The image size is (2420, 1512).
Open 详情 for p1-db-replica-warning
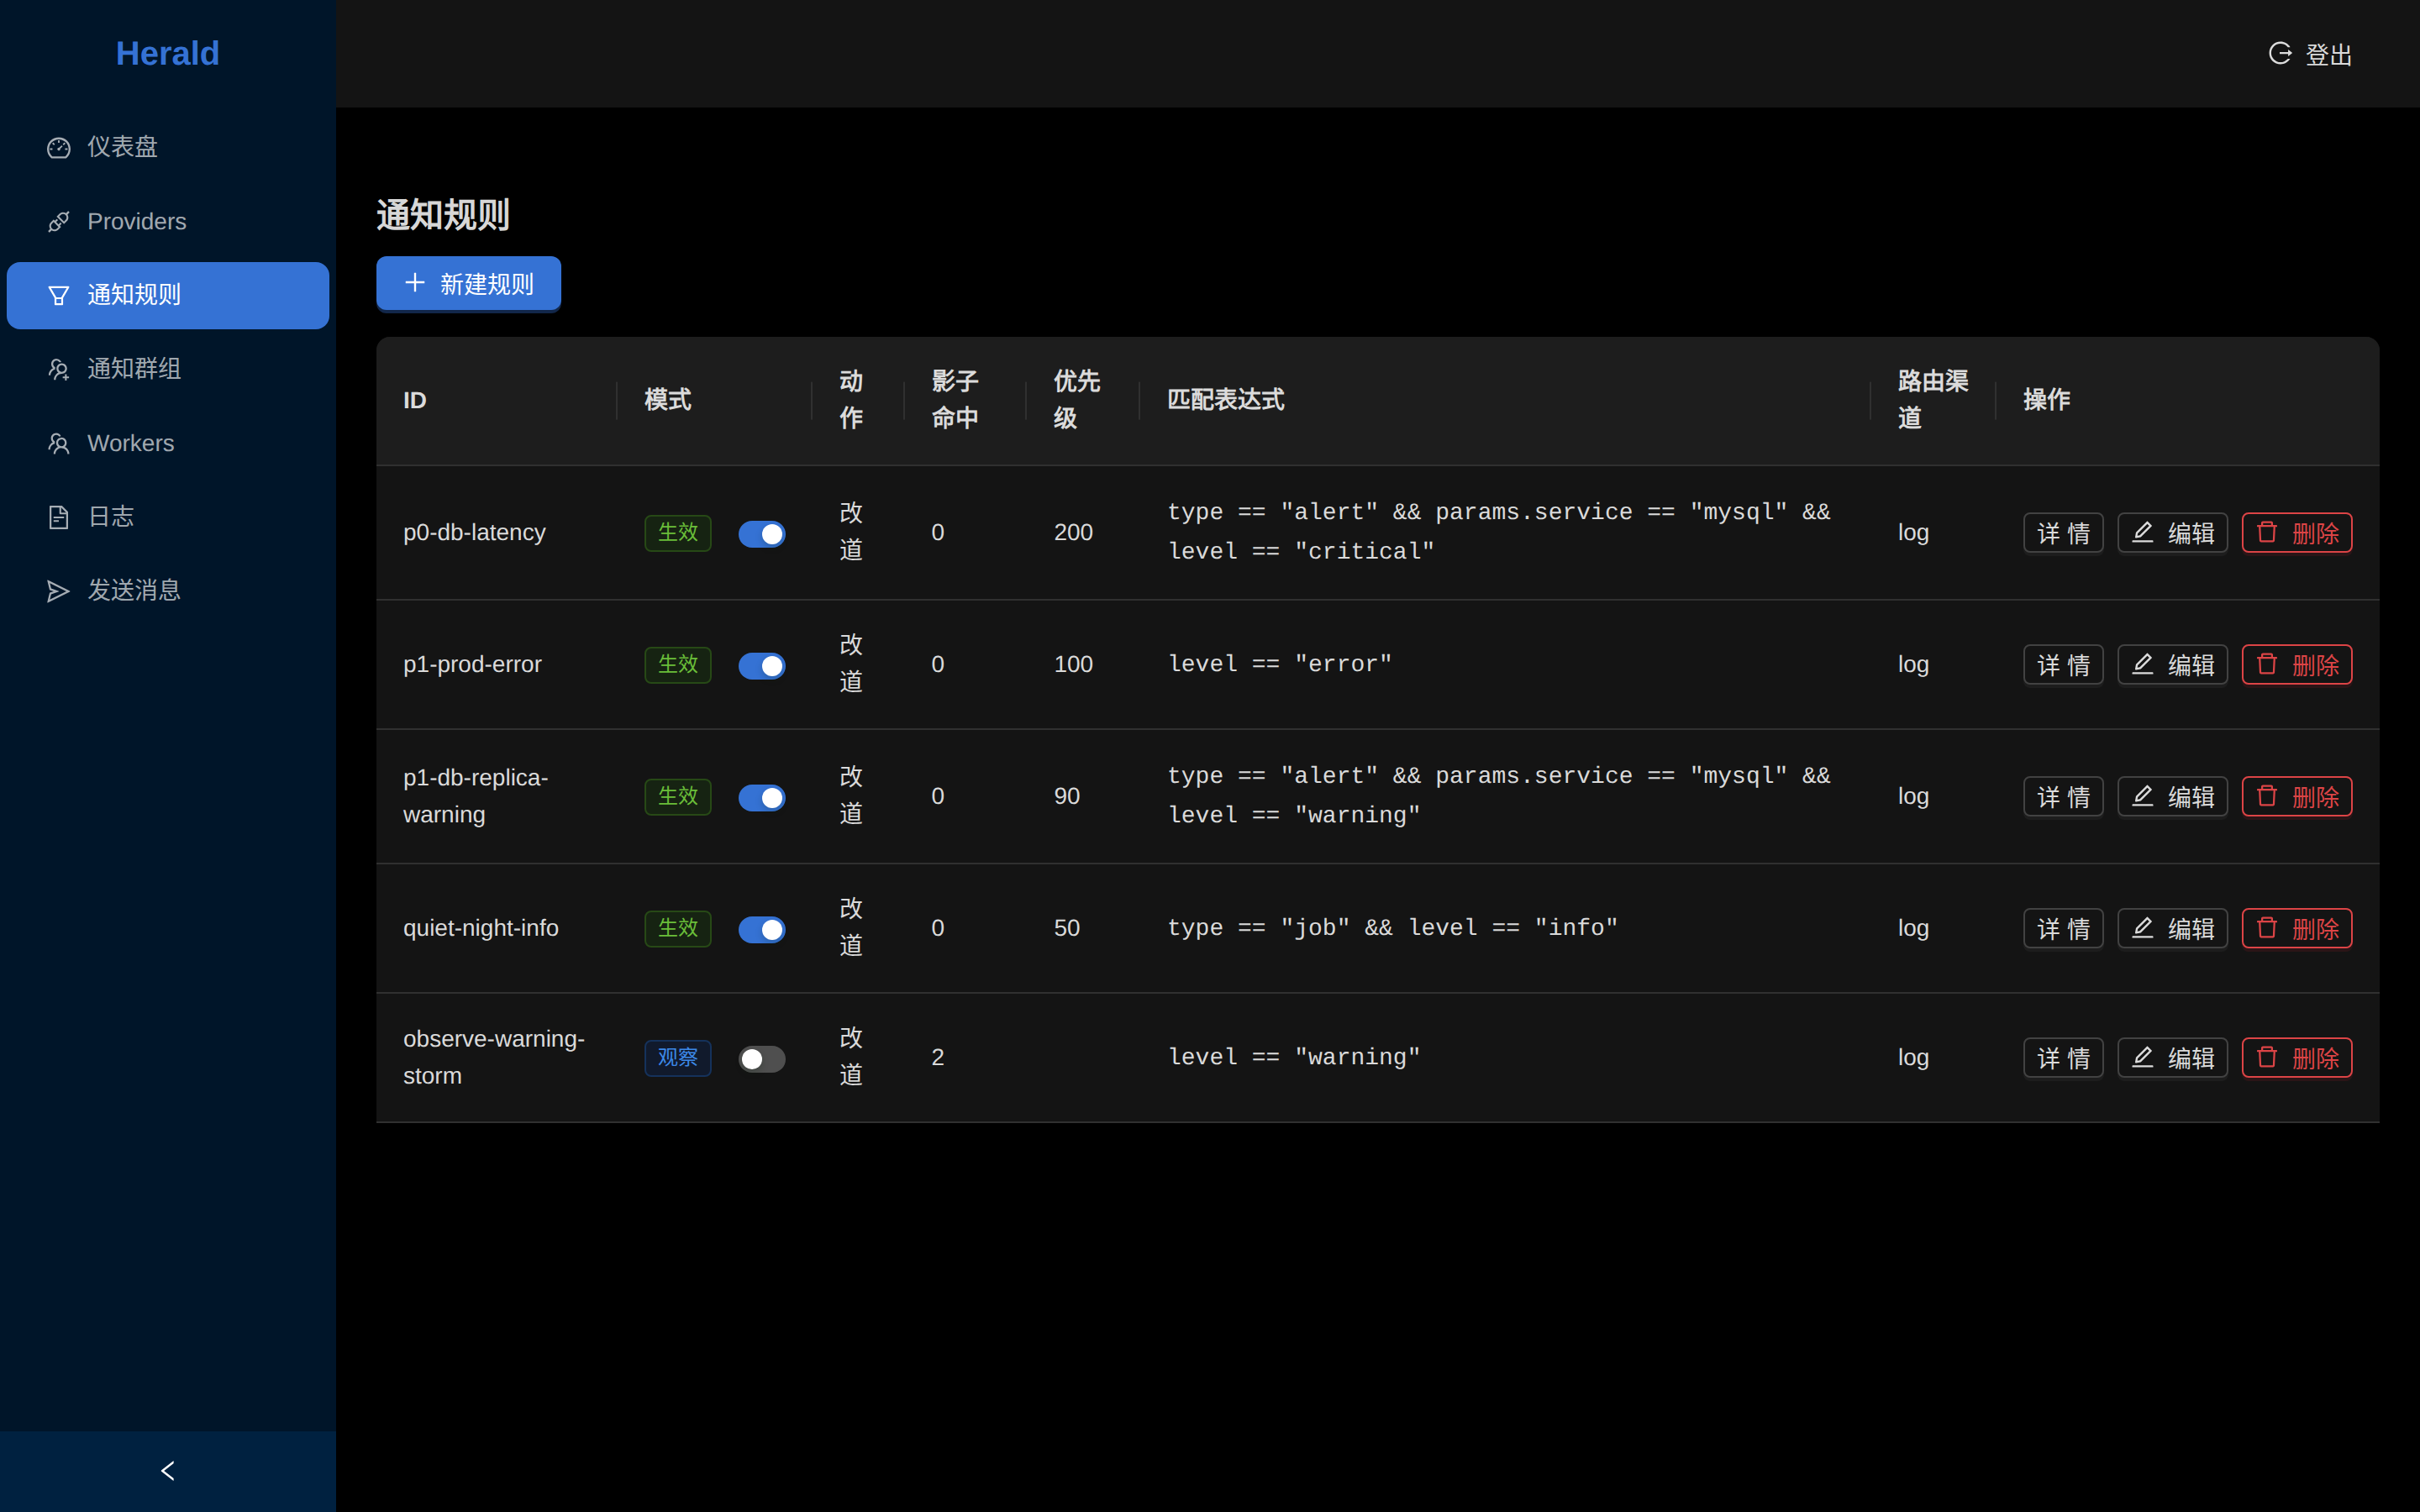2063,797
